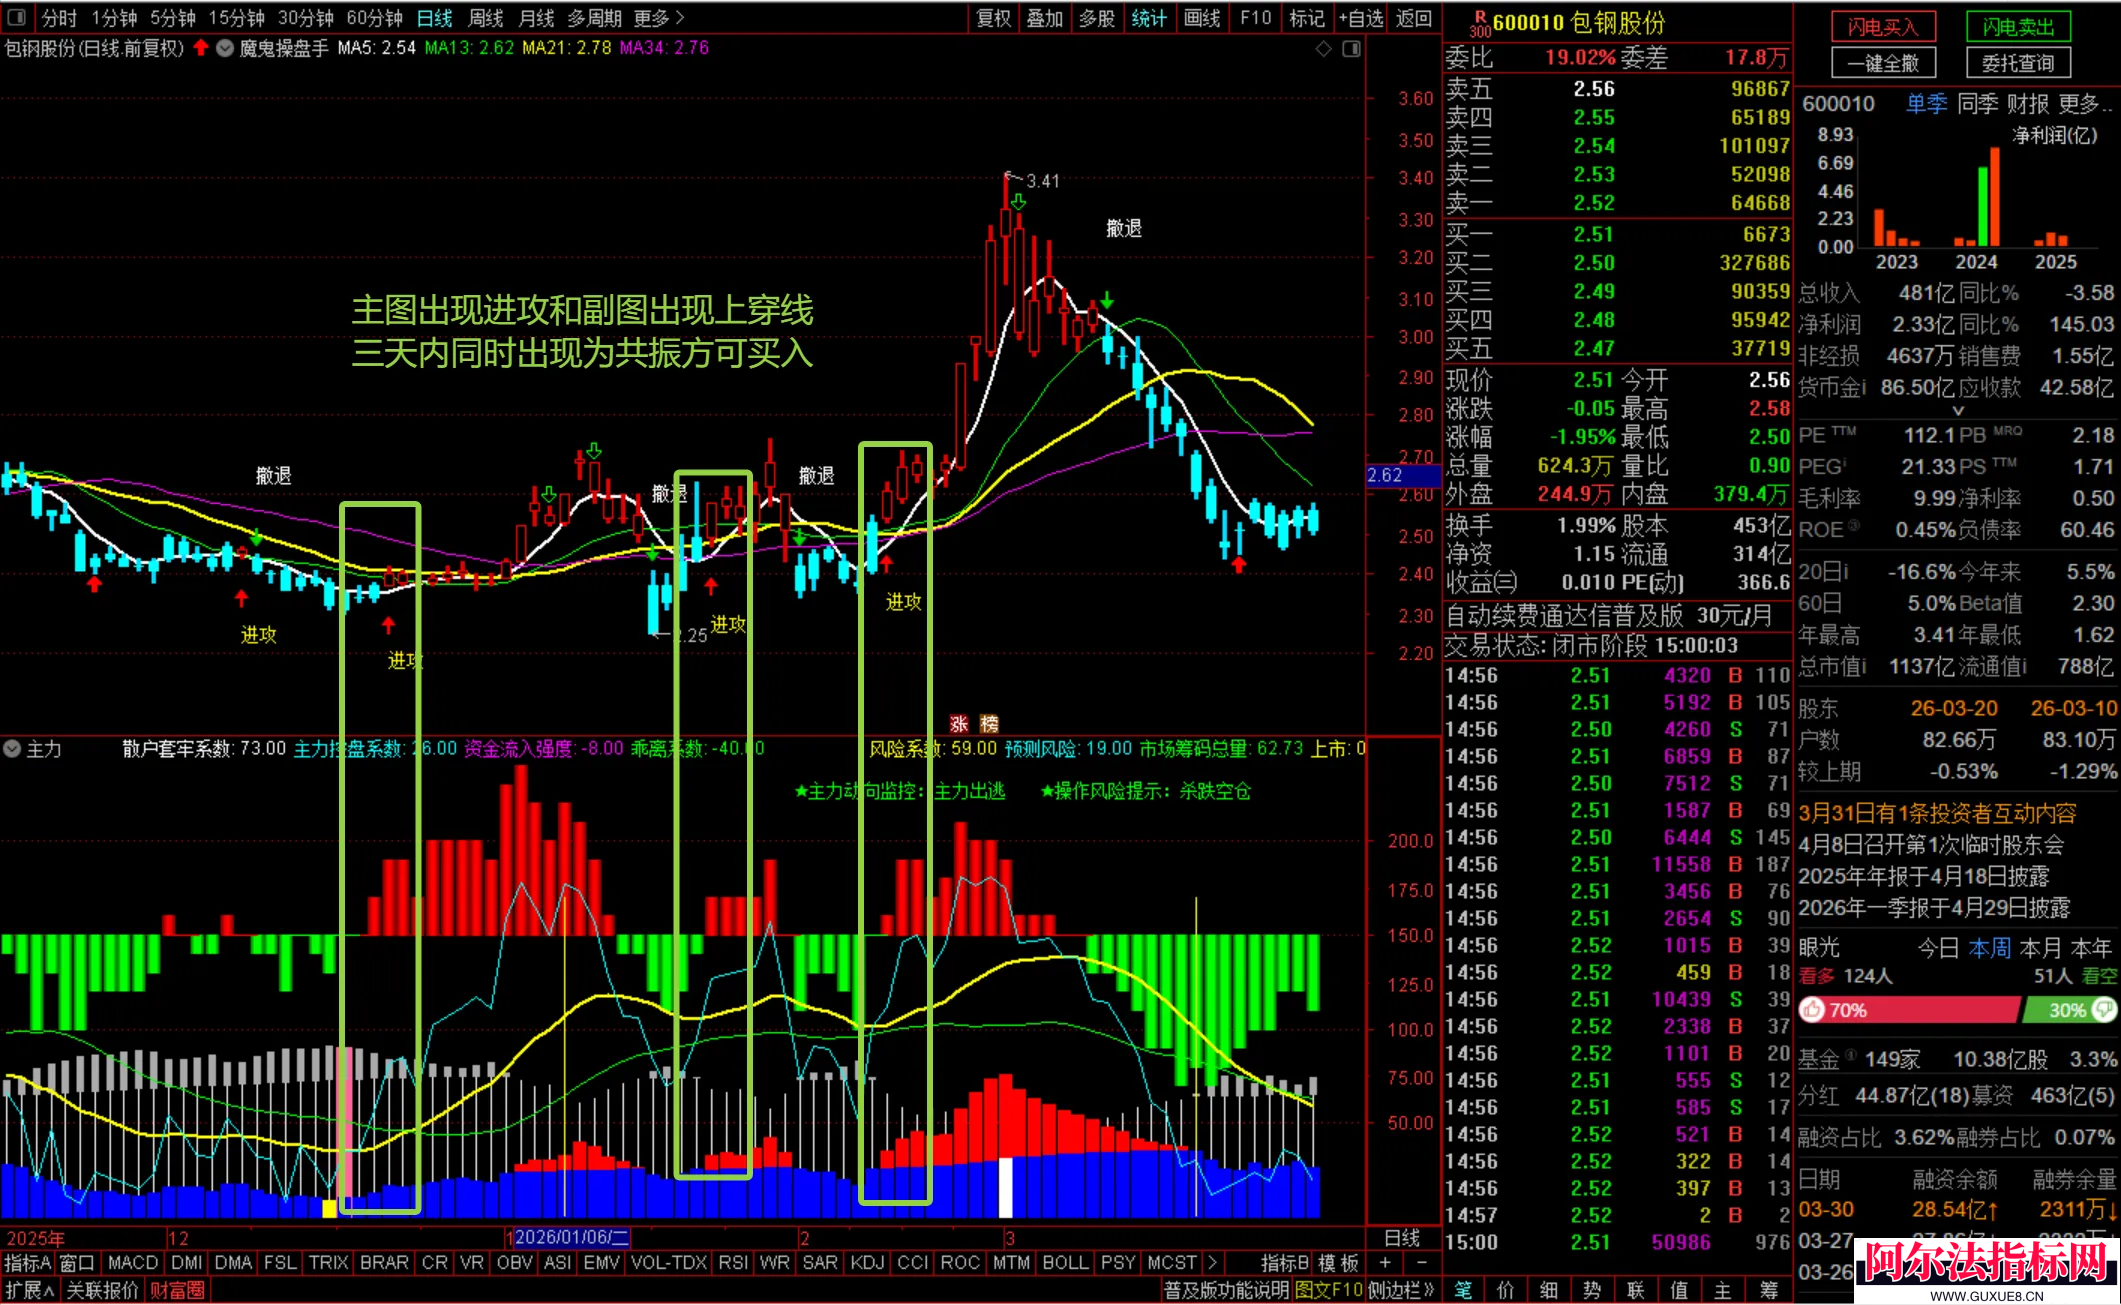Viewport: 2121px width, 1305px height.
Task: Click the R300 margin trading badge
Action: [1479, 22]
